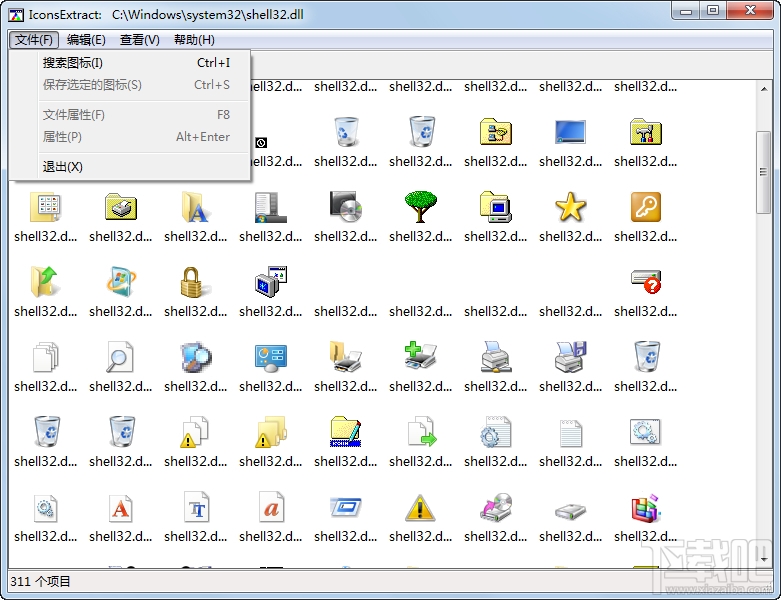Select the window with gears icon
Image resolution: width=781 pixels, height=600 pixels.
[x=646, y=431]
